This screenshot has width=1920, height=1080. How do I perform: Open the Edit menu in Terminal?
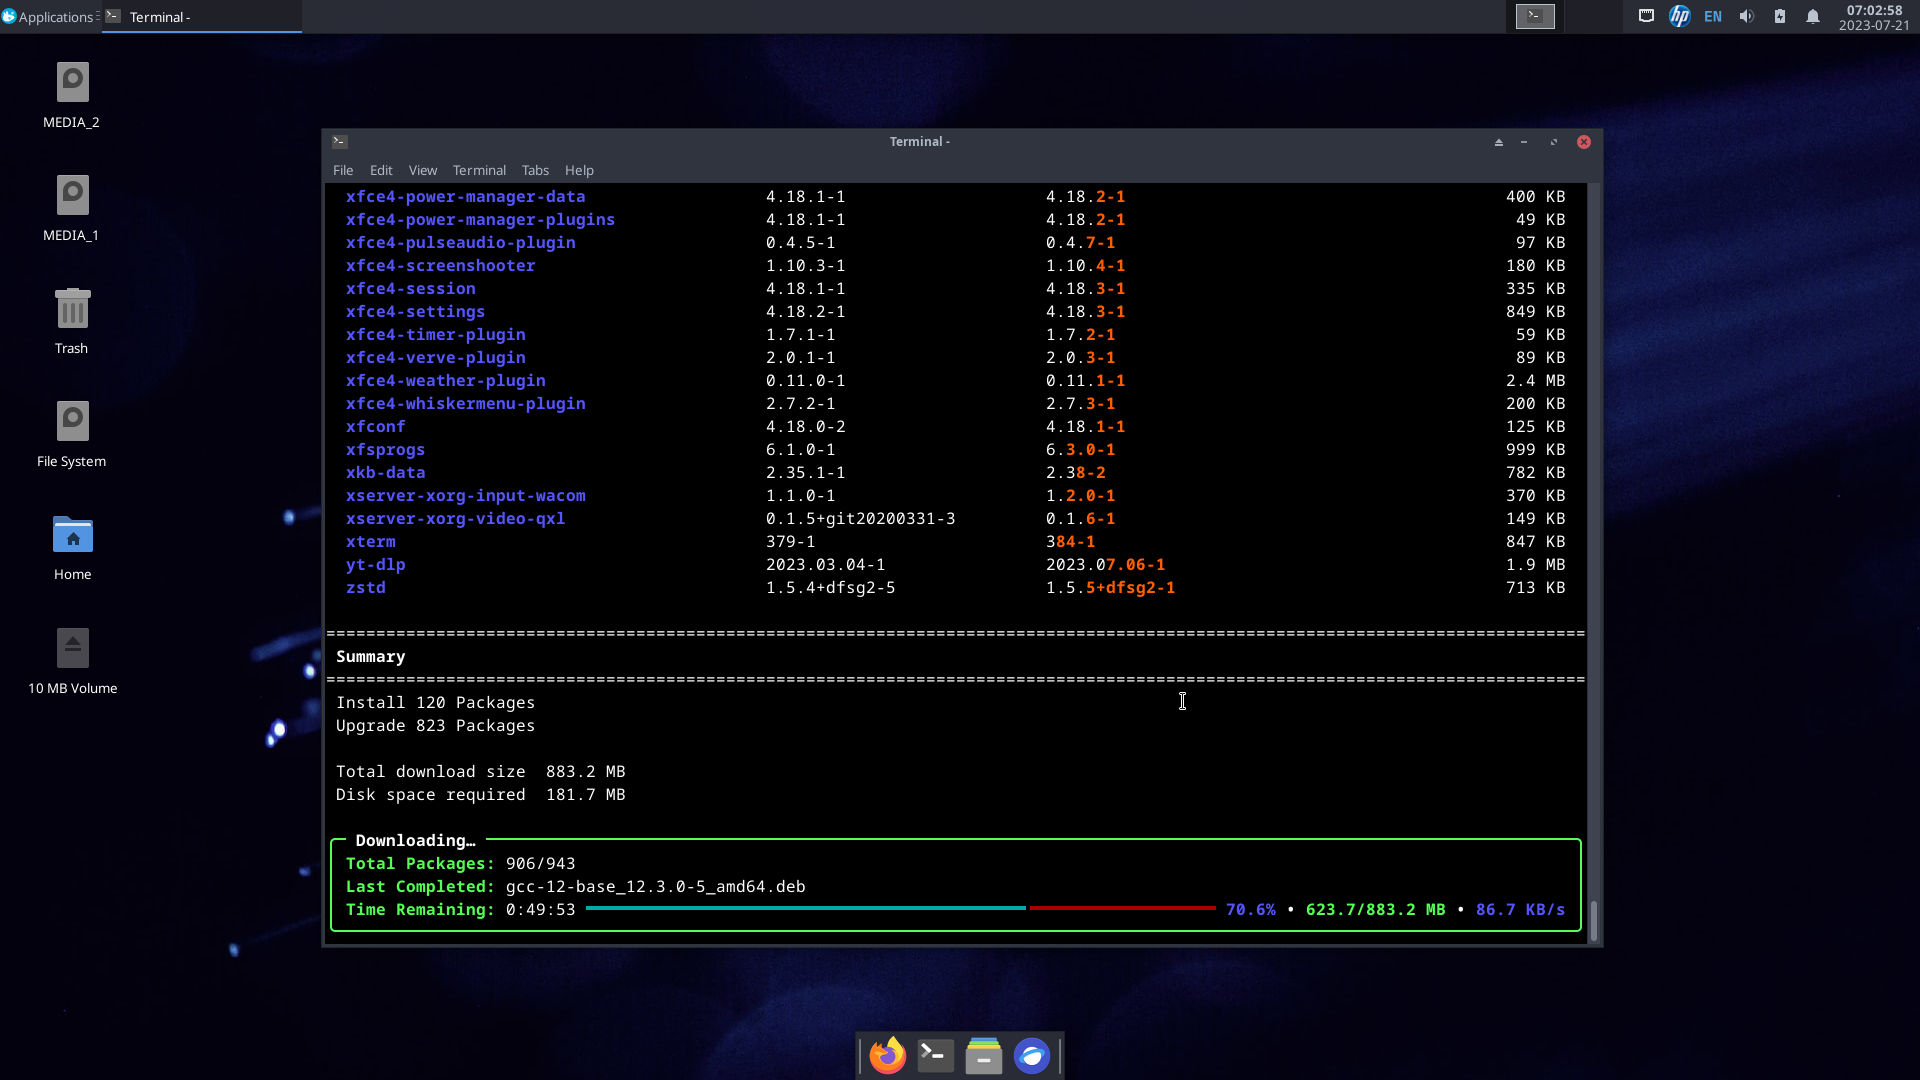pyautogui.click(x=381, y=170)
